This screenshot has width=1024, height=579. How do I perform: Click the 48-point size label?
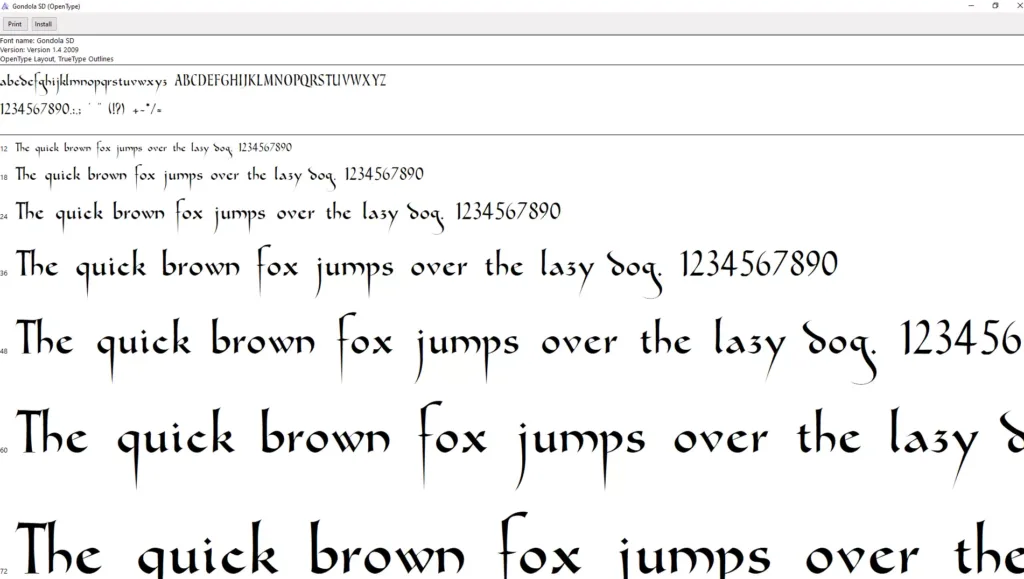(x=4, y=351)
